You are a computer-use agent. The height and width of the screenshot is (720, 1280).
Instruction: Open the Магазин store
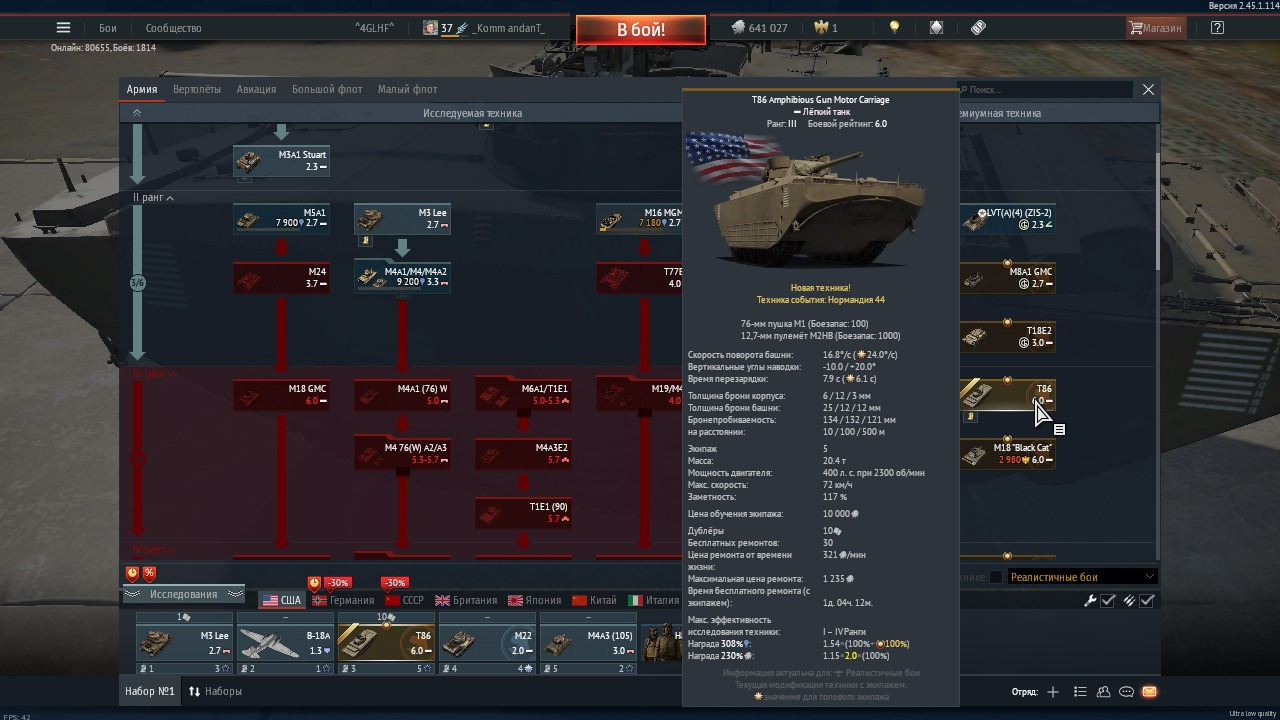(x=1155, y=28)
